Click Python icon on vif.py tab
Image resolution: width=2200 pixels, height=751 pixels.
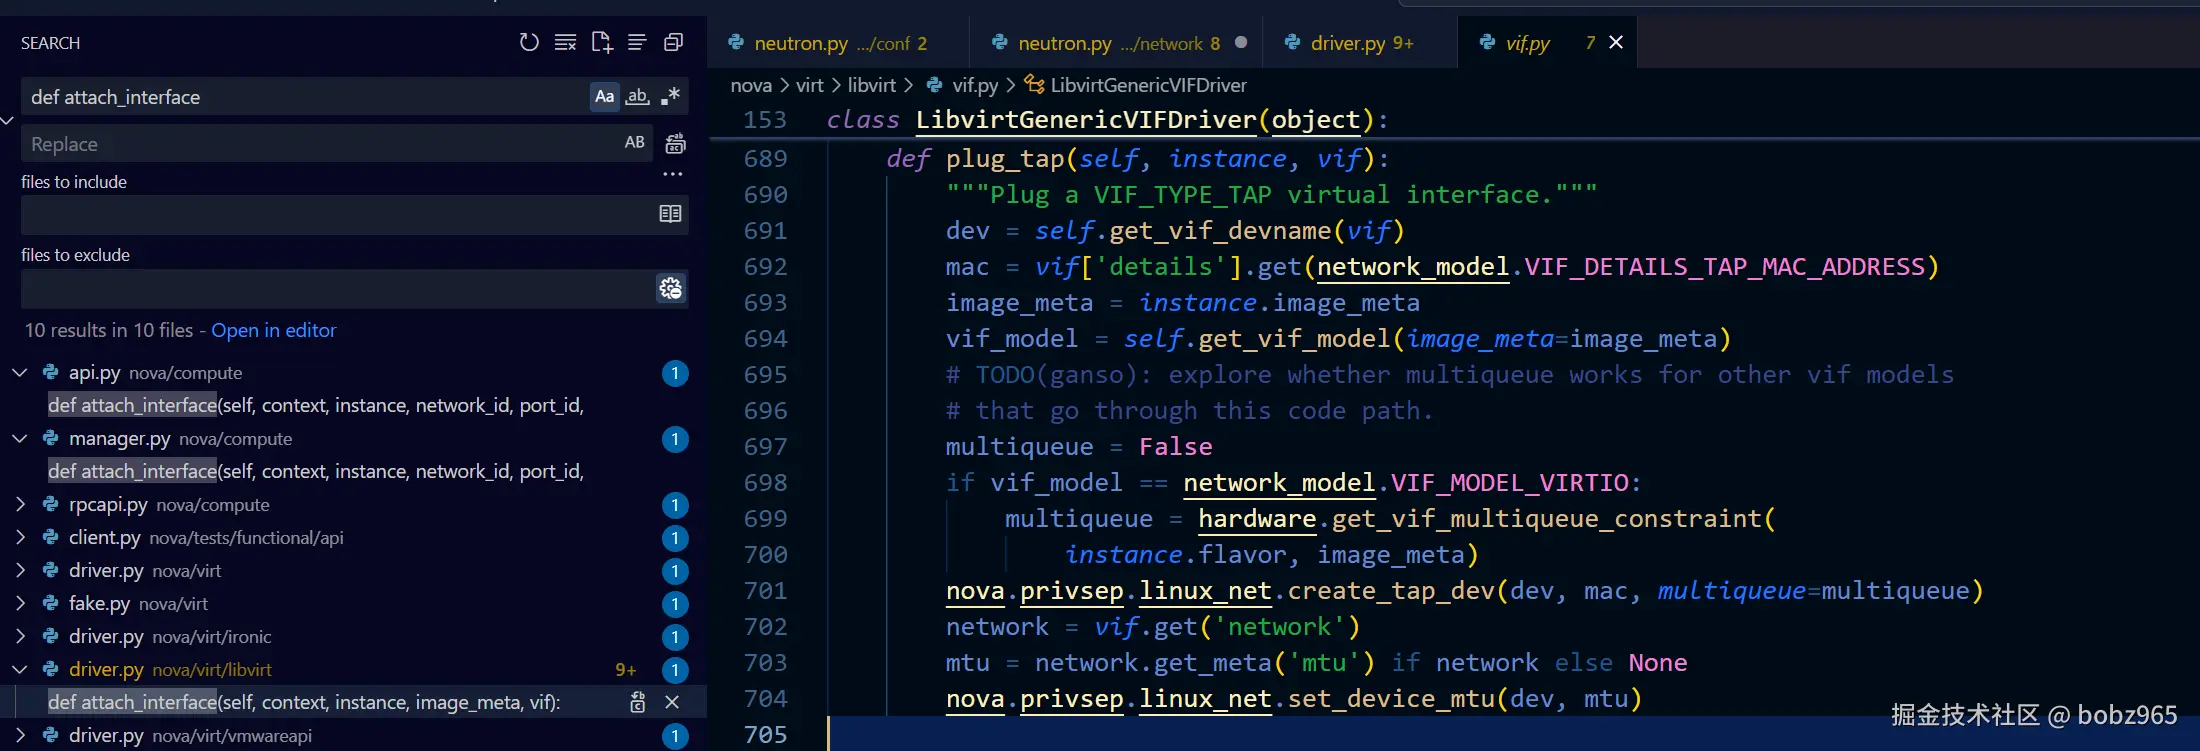pyautogui.click(x=1487, y=42)
